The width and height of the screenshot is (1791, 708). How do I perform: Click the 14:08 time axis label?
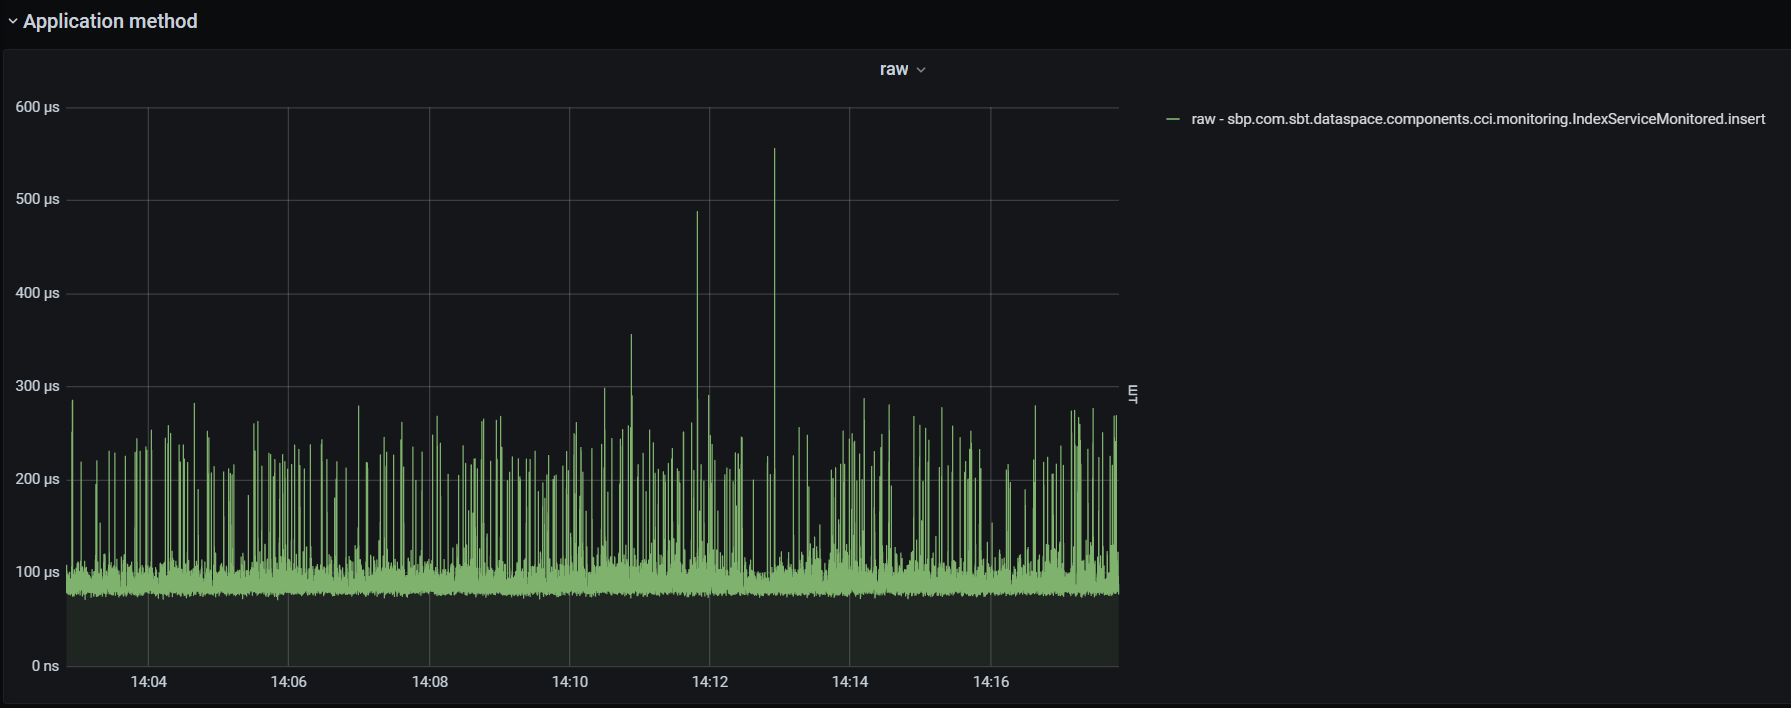coord(429,682)
